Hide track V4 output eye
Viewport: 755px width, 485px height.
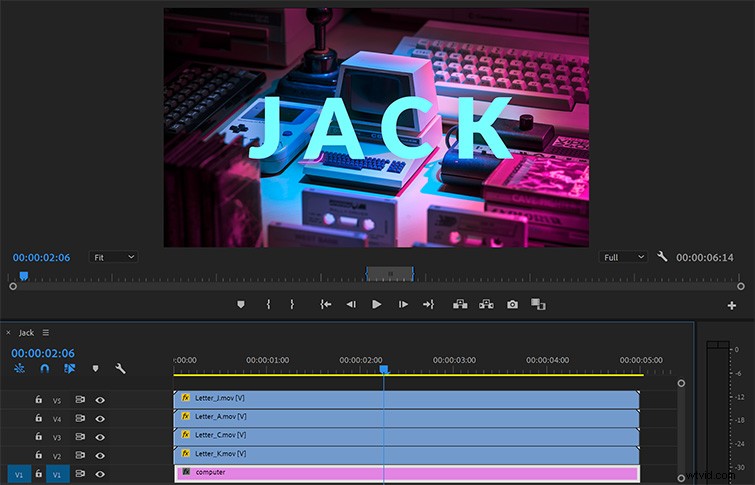(x=100, y=419)
